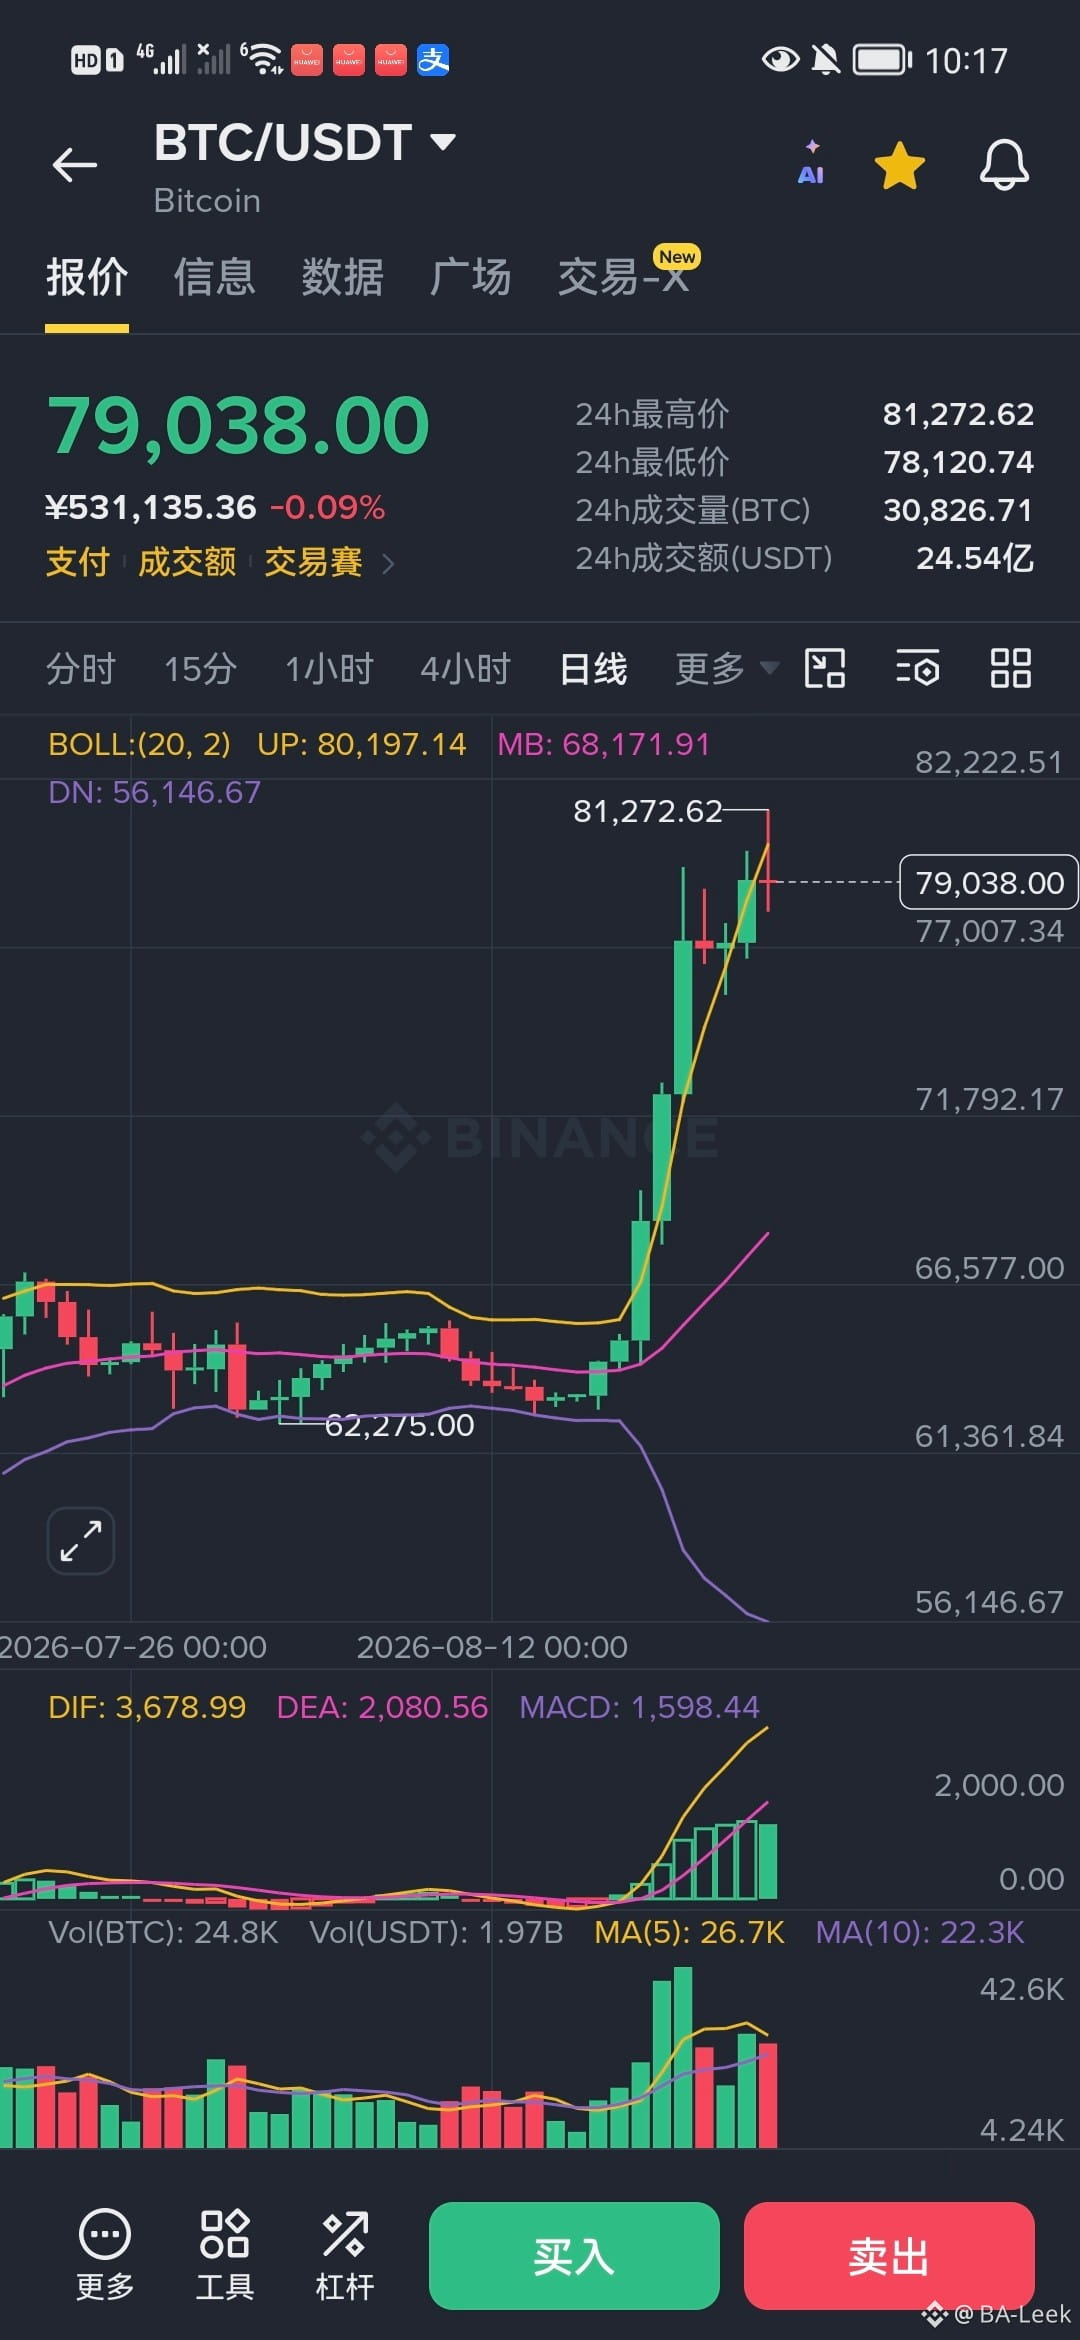Tap DN: 56,146.67 Bollinger value
Image resolution: width=1080 pixels, height=2340 pixels.
[x=154, y=792]
